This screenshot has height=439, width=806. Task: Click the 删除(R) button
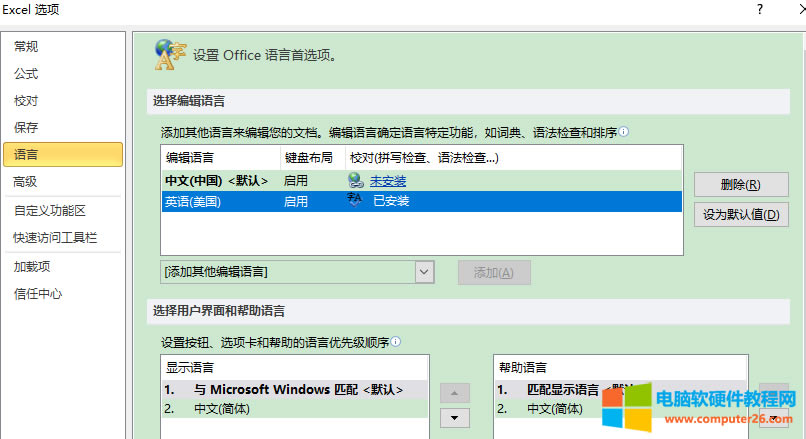pos(741,185)
